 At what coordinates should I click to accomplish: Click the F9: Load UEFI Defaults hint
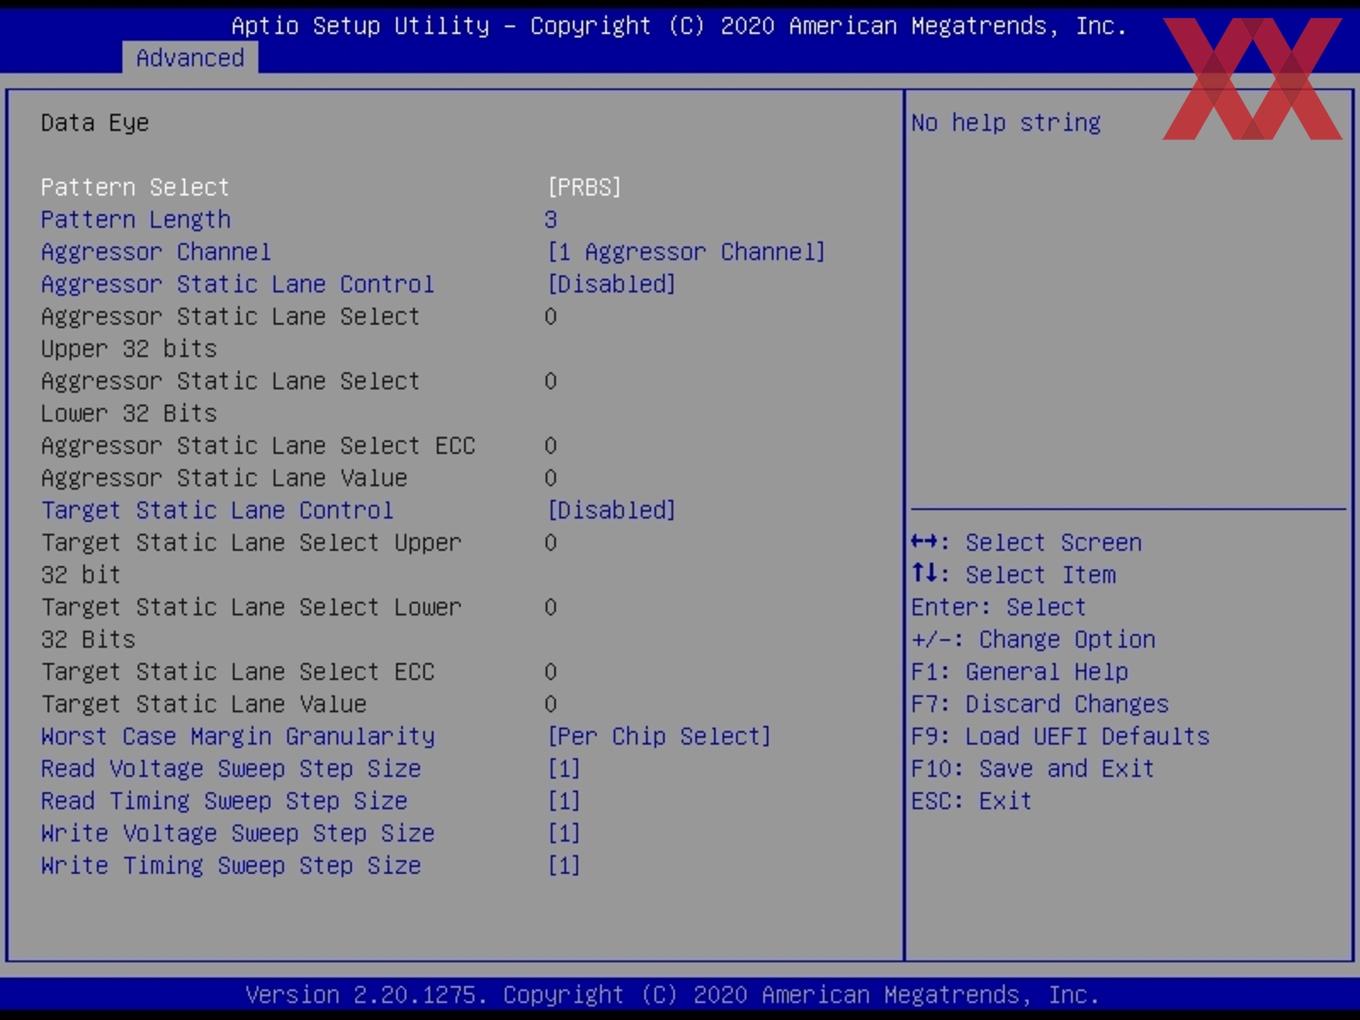[x=1061, y=736]
